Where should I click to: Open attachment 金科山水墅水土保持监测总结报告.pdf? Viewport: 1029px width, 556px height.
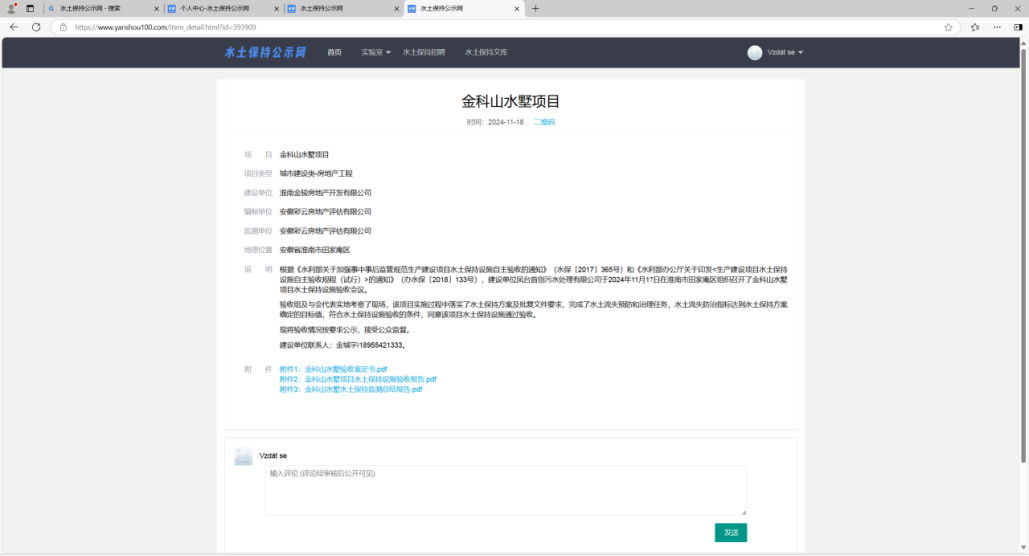tap(363, 389)
